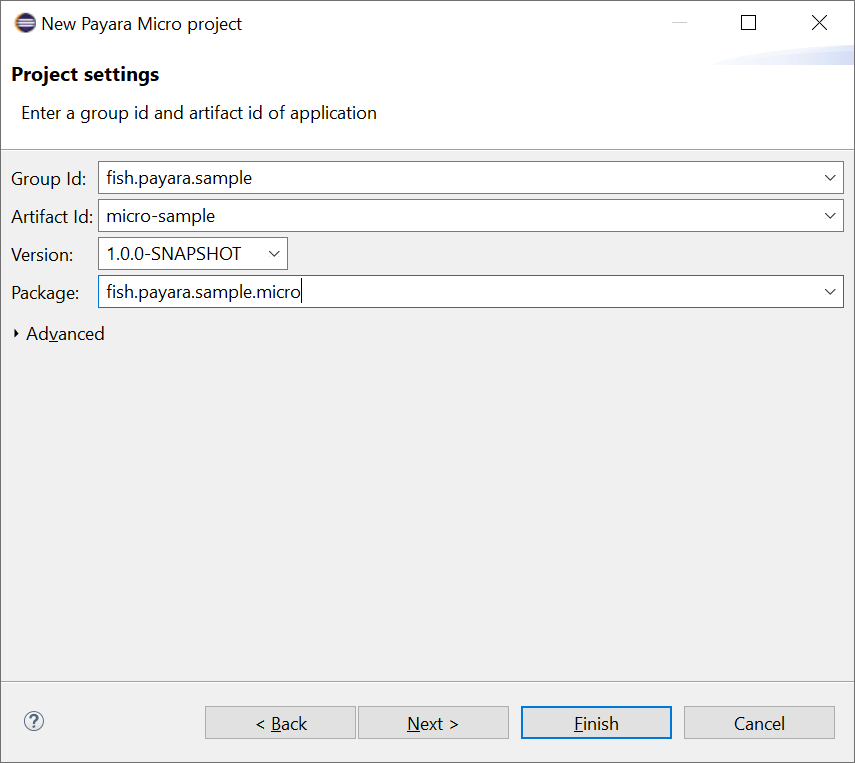
Task: Click the 1.0.0-SNAPSHOT version text
Action: click(175, 254)
